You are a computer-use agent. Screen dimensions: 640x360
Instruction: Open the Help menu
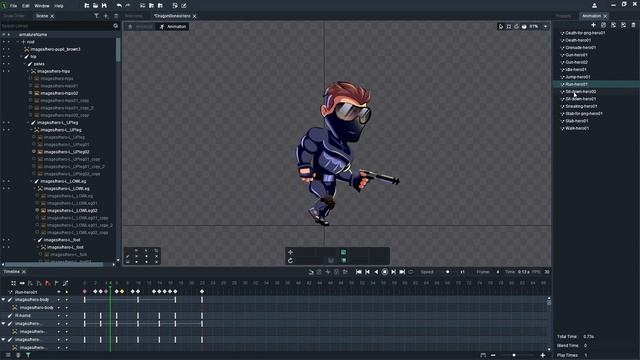[x=59, y=6]
